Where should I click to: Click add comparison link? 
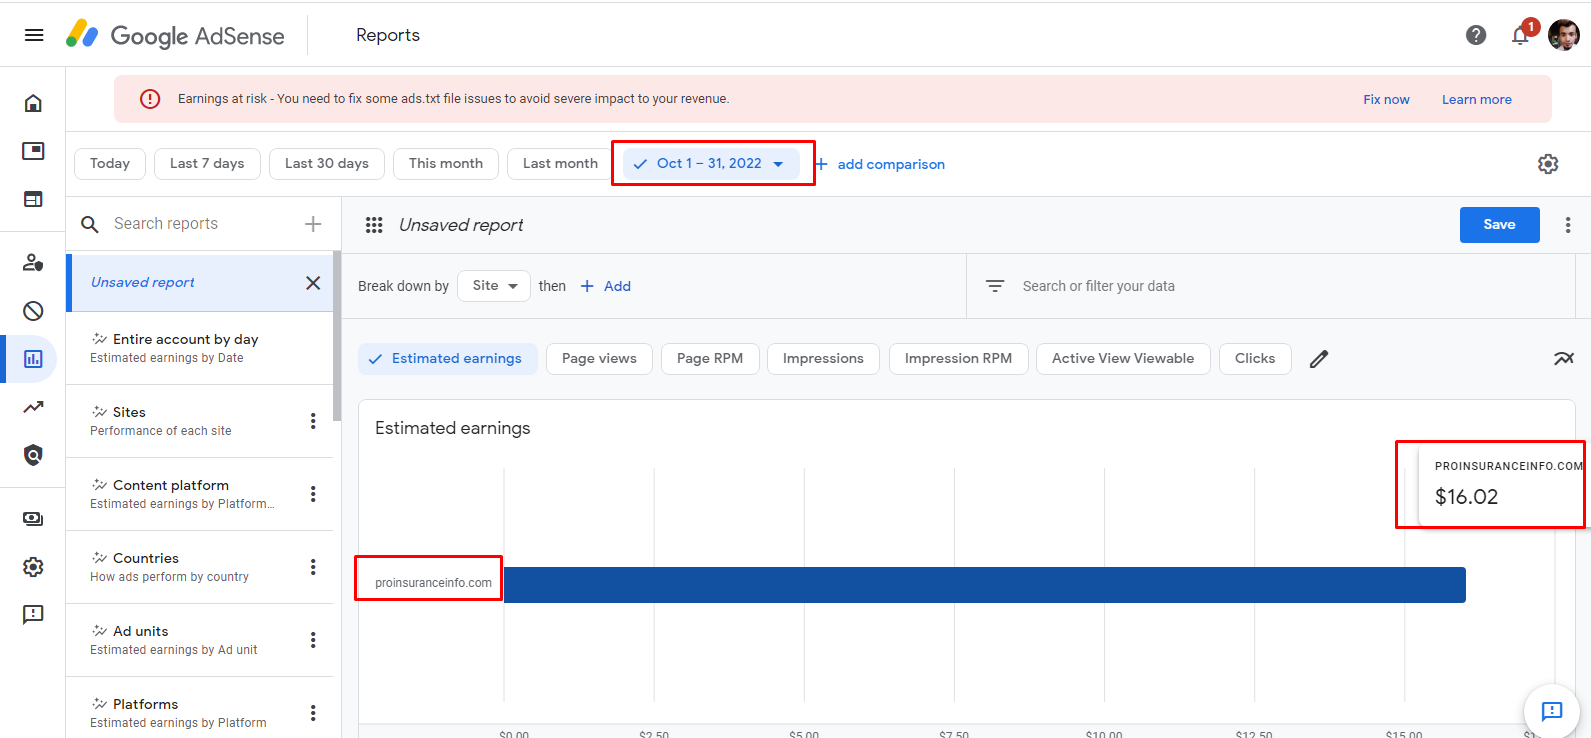(x=880, y=164)
